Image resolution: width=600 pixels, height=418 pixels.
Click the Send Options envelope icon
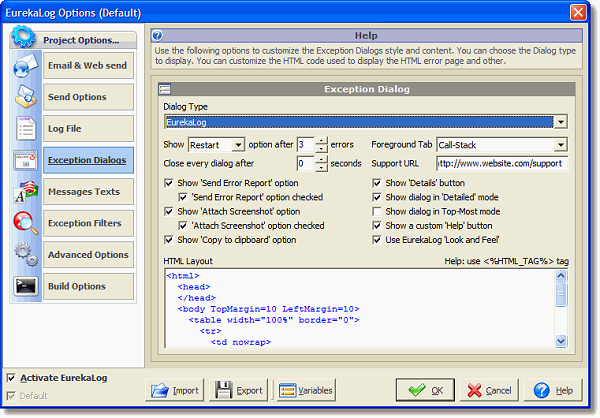(x=26, y=96)
